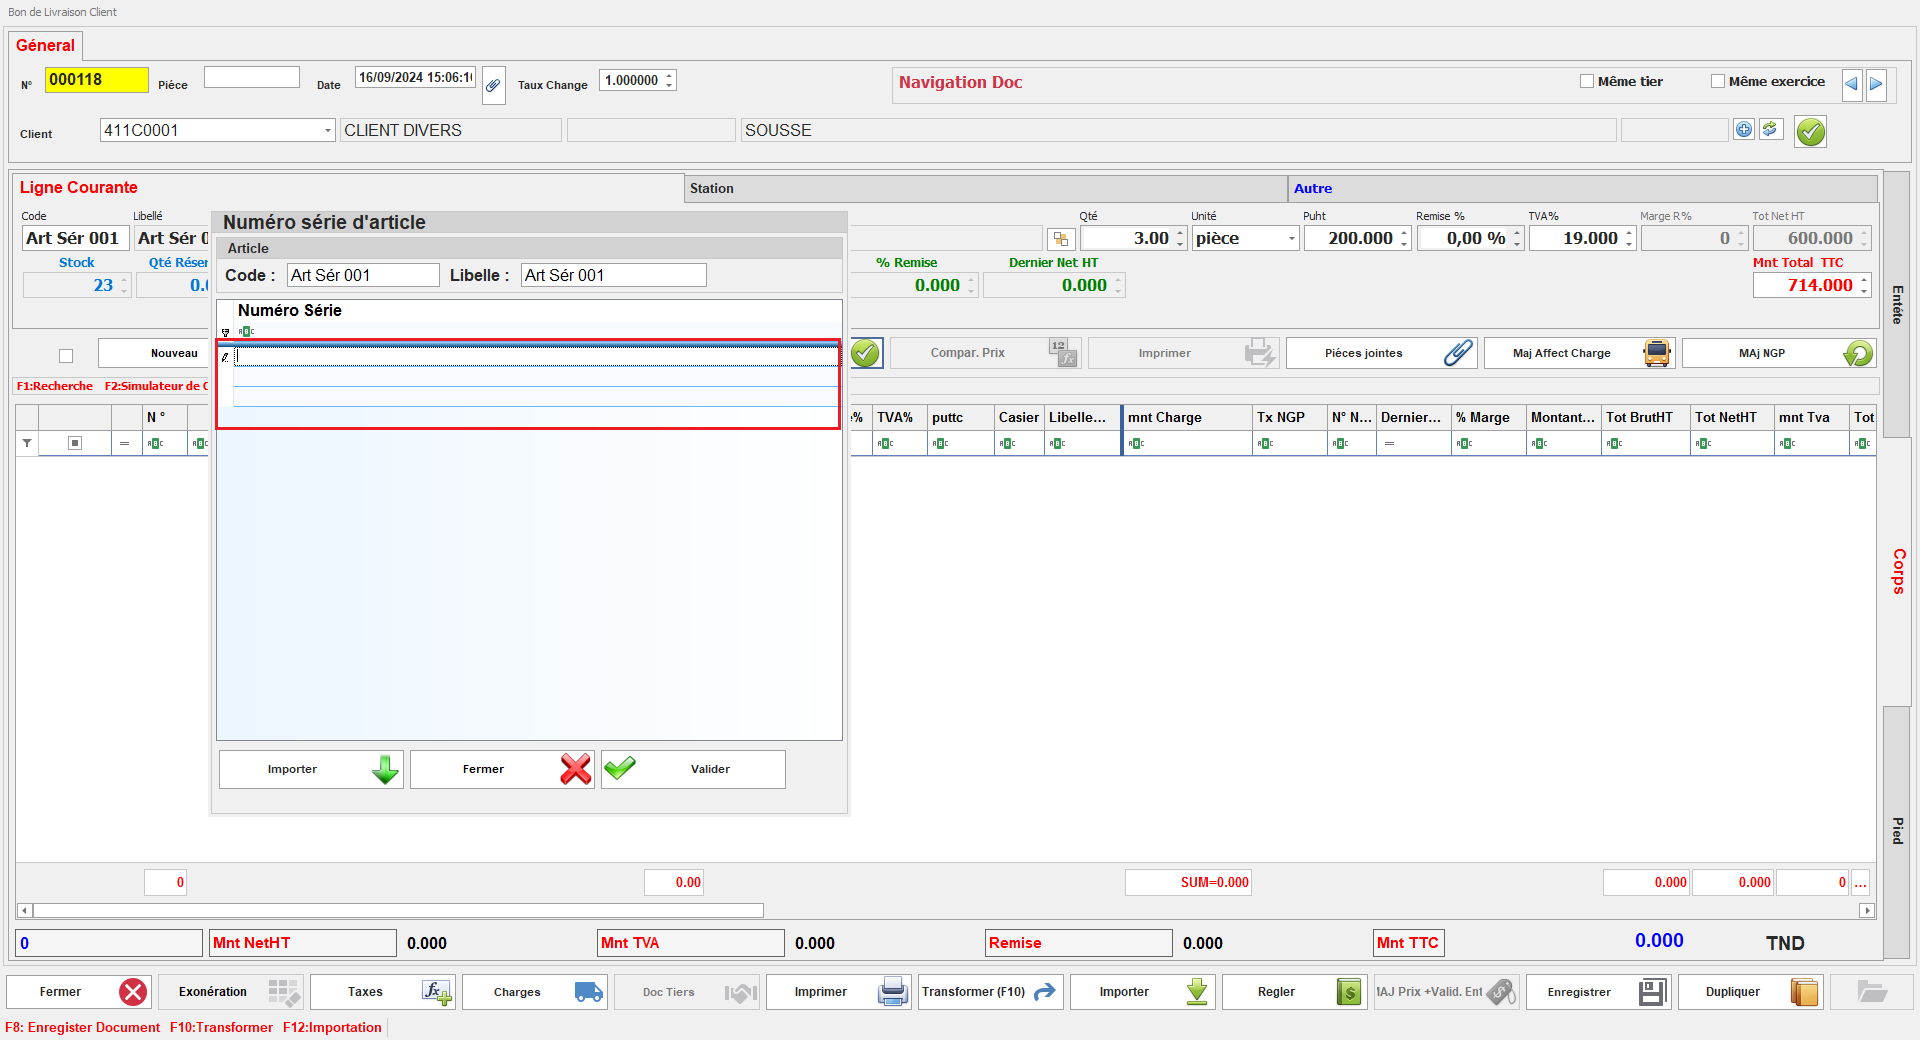Click the Dupliquer copy icon
This screenshot has width=1920, height=1040.
click(x=1805, y=992)
